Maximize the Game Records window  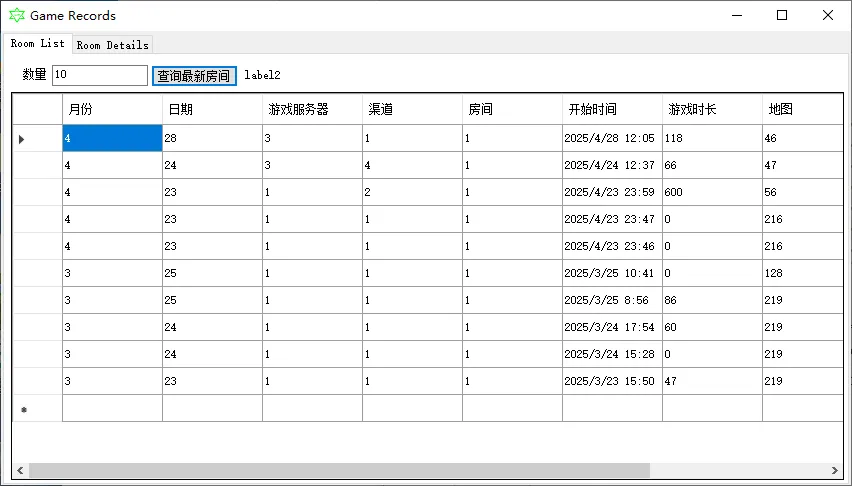(782, 15)
